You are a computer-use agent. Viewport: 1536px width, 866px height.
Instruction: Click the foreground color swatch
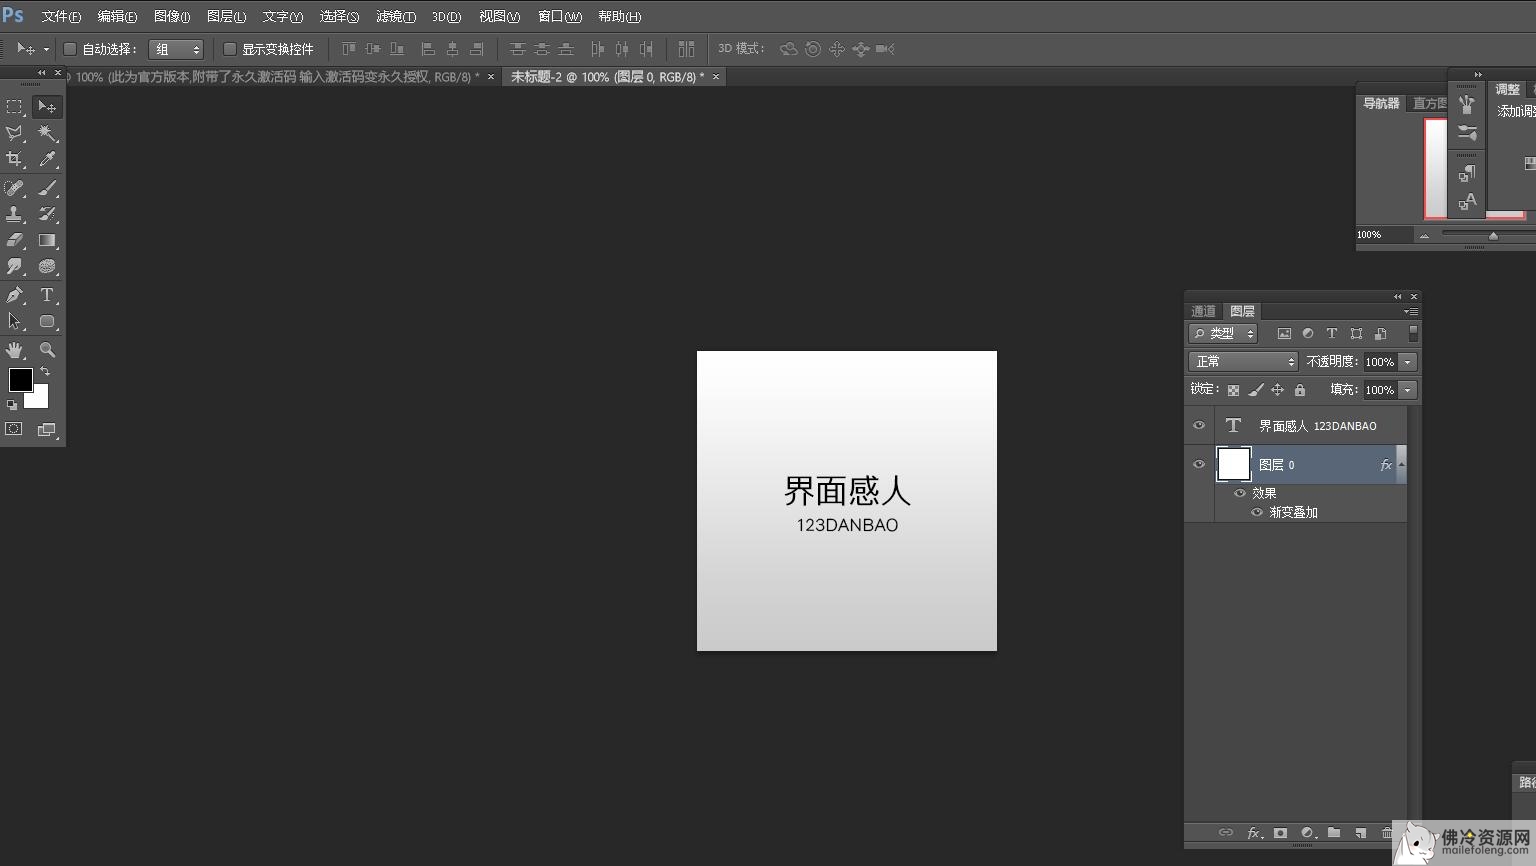coord(20,379)
